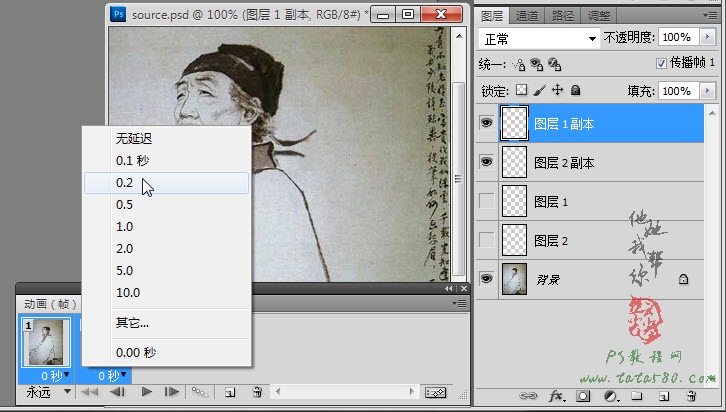Switch to the 路径 tab
This screenshot has width=726, height=412.
563,16
